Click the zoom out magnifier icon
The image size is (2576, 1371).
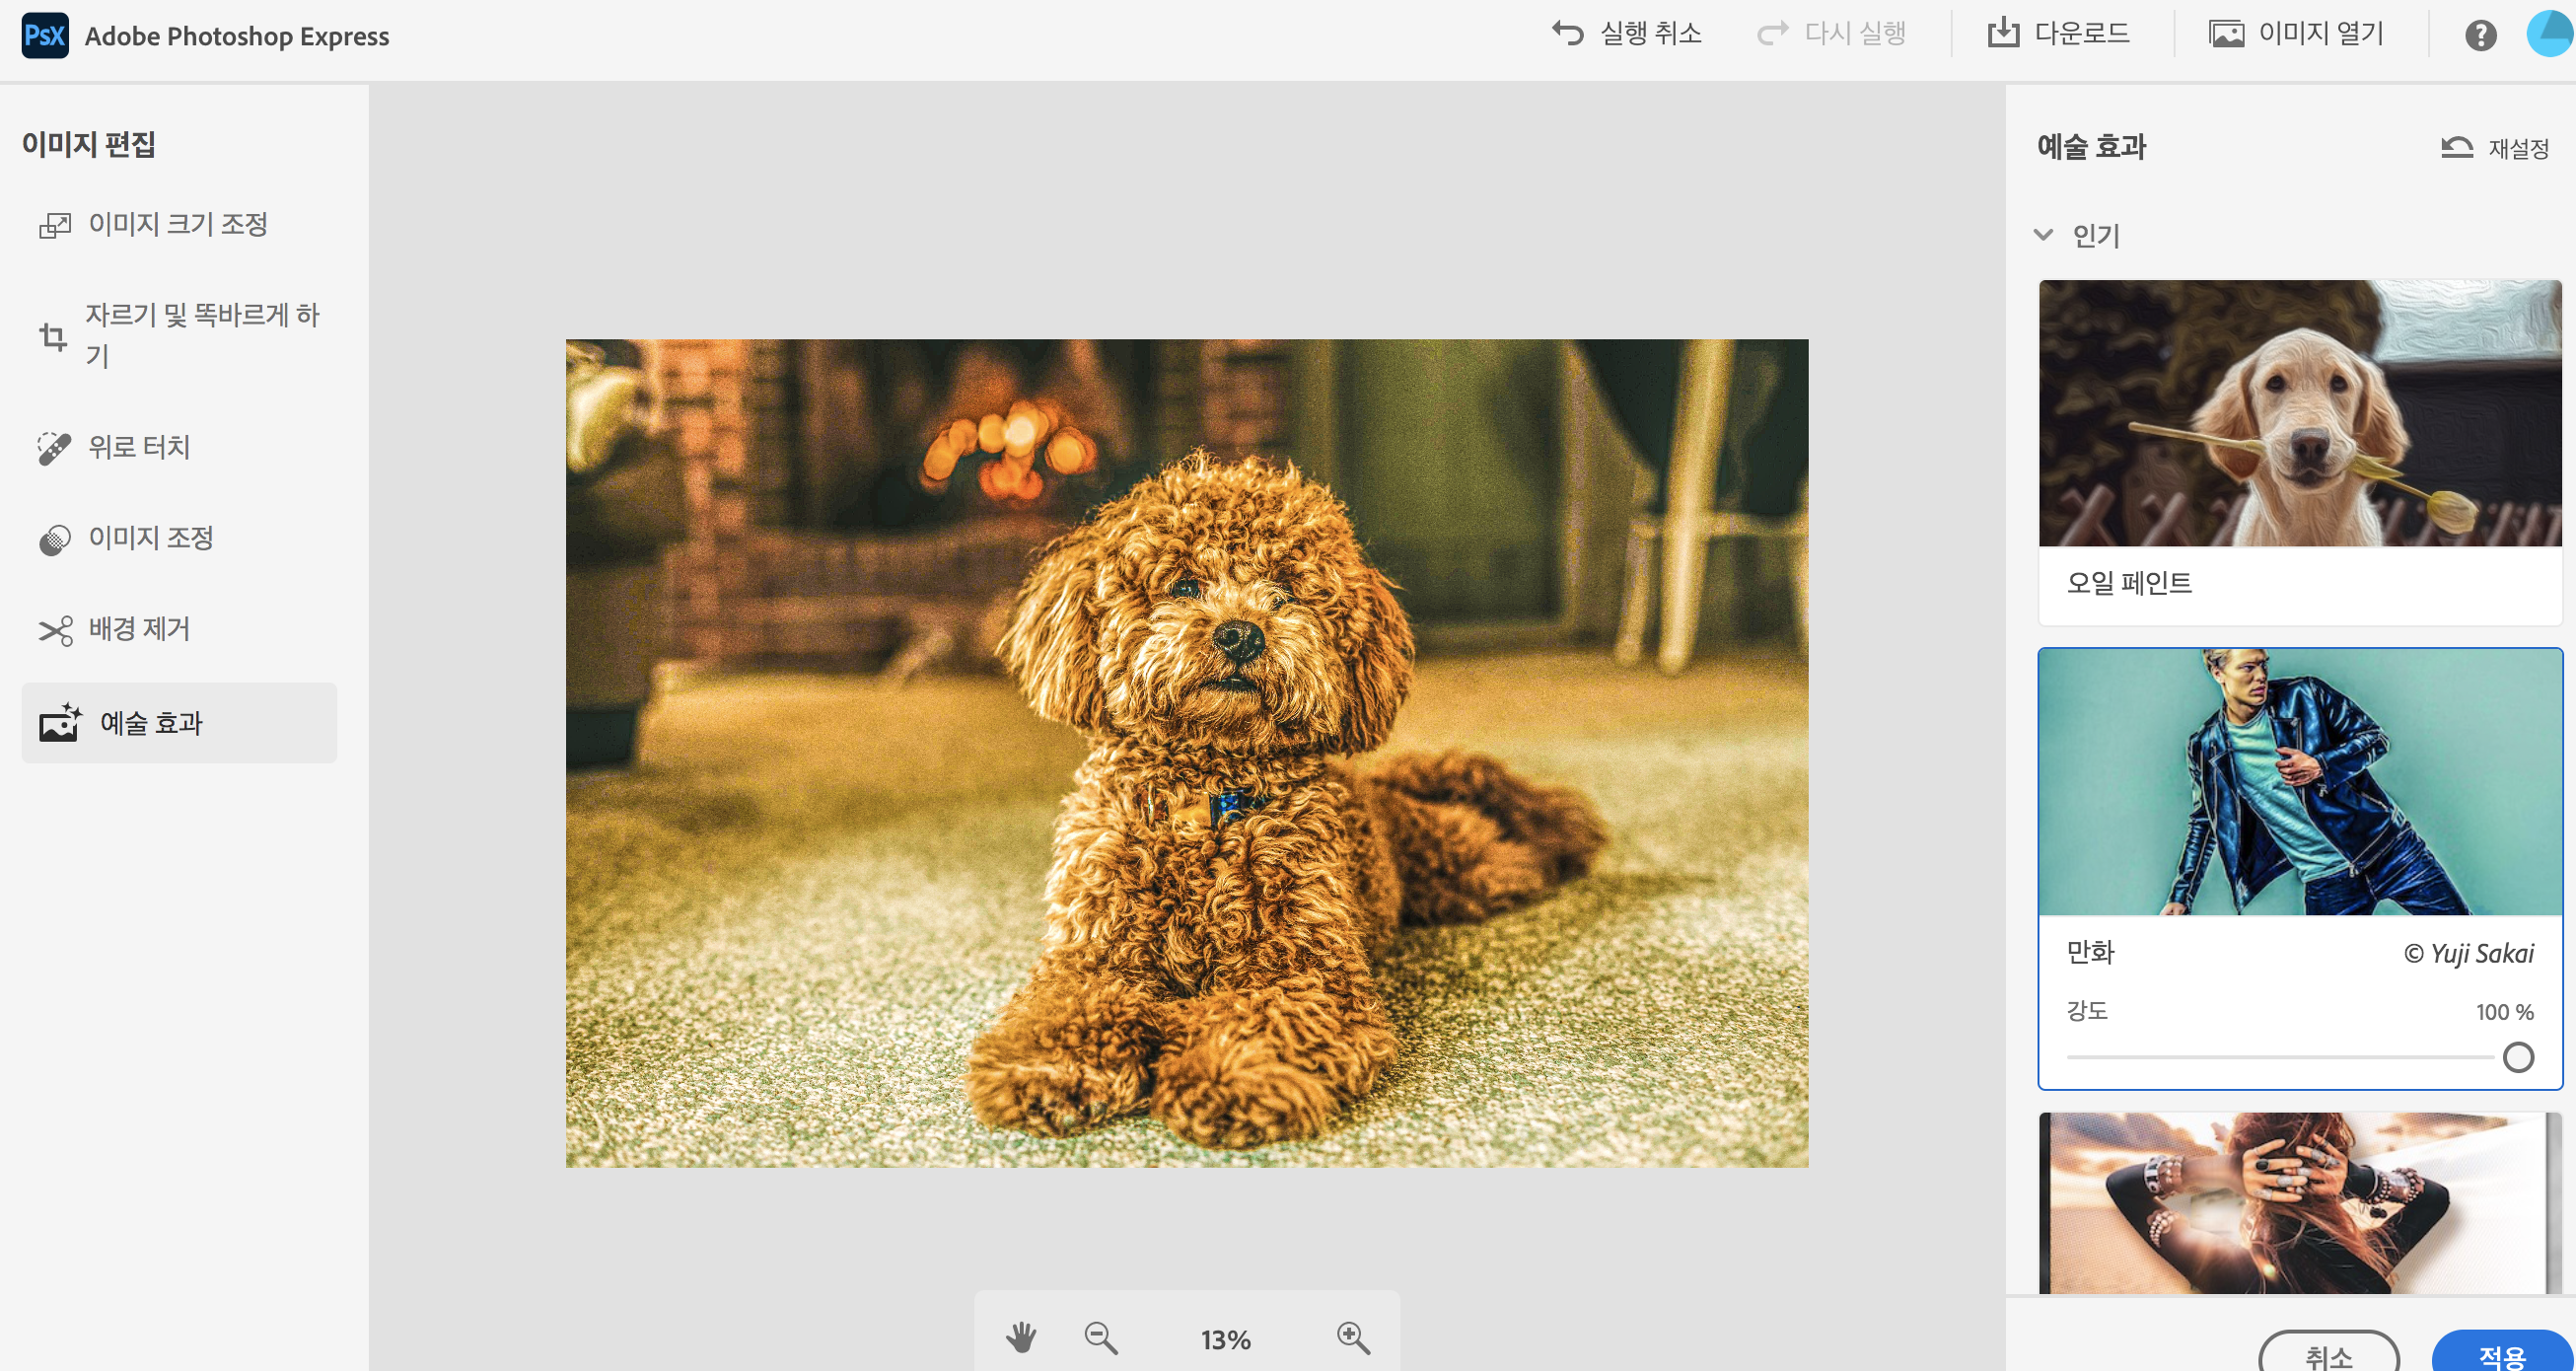[1101, 1337]
